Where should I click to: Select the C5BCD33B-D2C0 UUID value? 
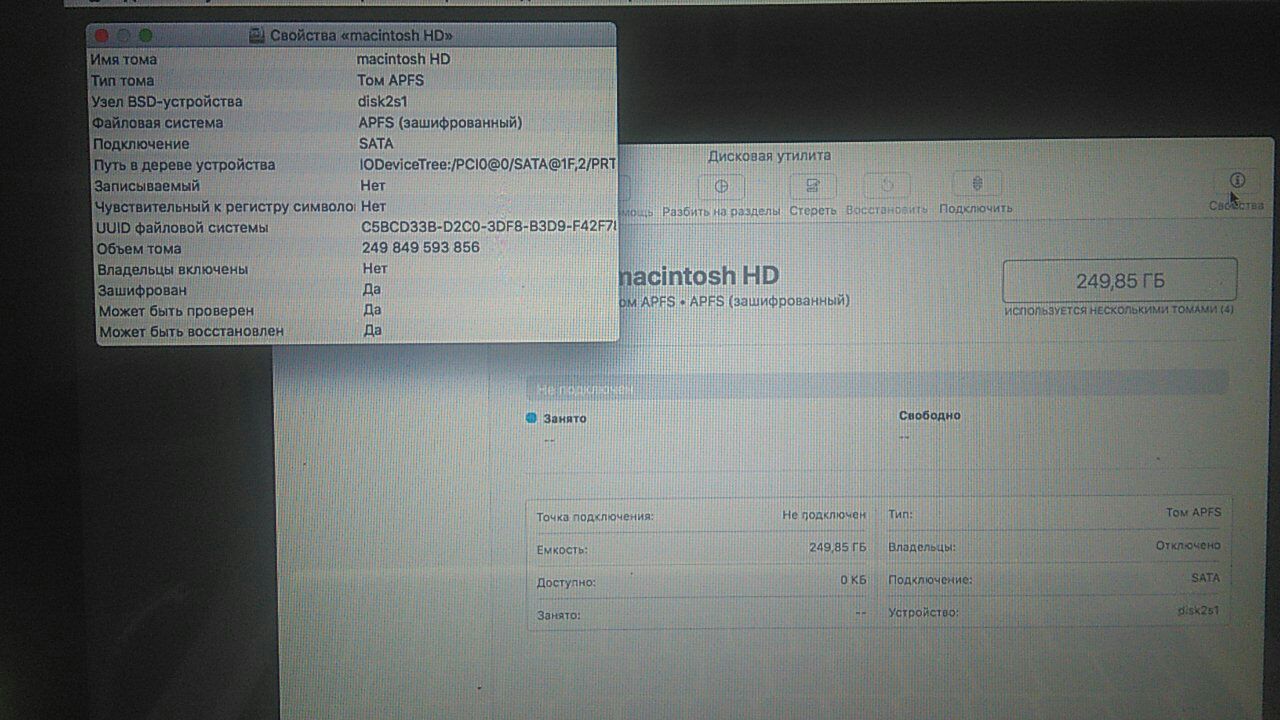(x=489, y=227)
